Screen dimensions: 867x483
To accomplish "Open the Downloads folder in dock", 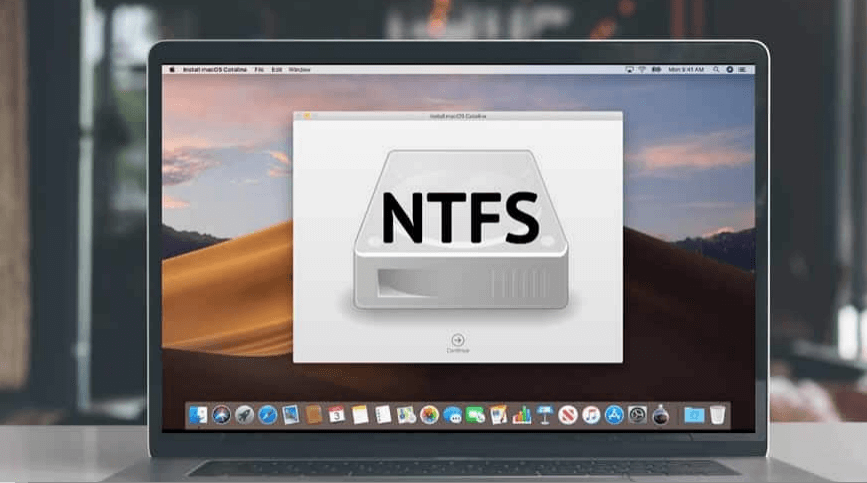I will (x=693, y=414).
